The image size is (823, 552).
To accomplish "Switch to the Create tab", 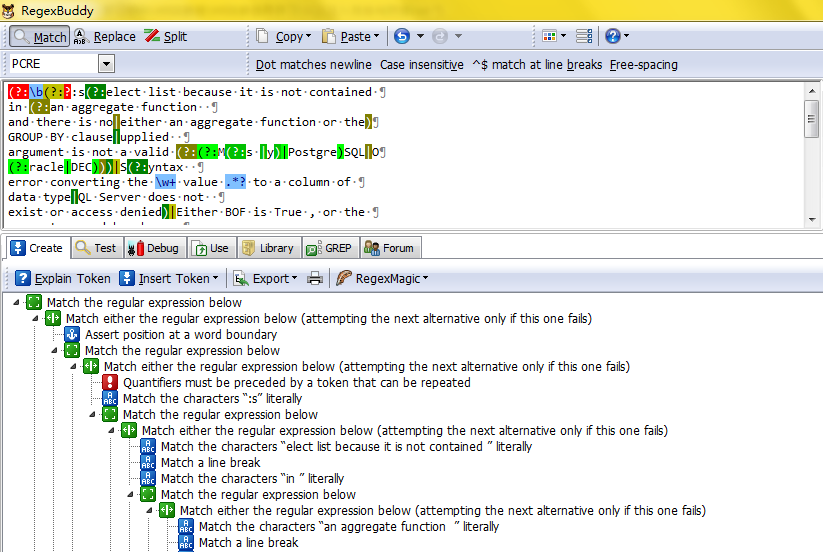I will 37,248.
